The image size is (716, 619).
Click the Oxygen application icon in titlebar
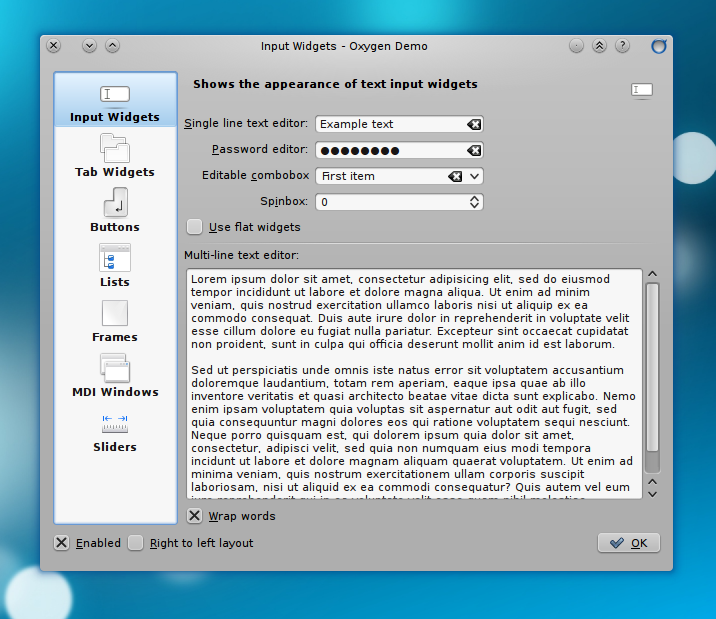658,46
